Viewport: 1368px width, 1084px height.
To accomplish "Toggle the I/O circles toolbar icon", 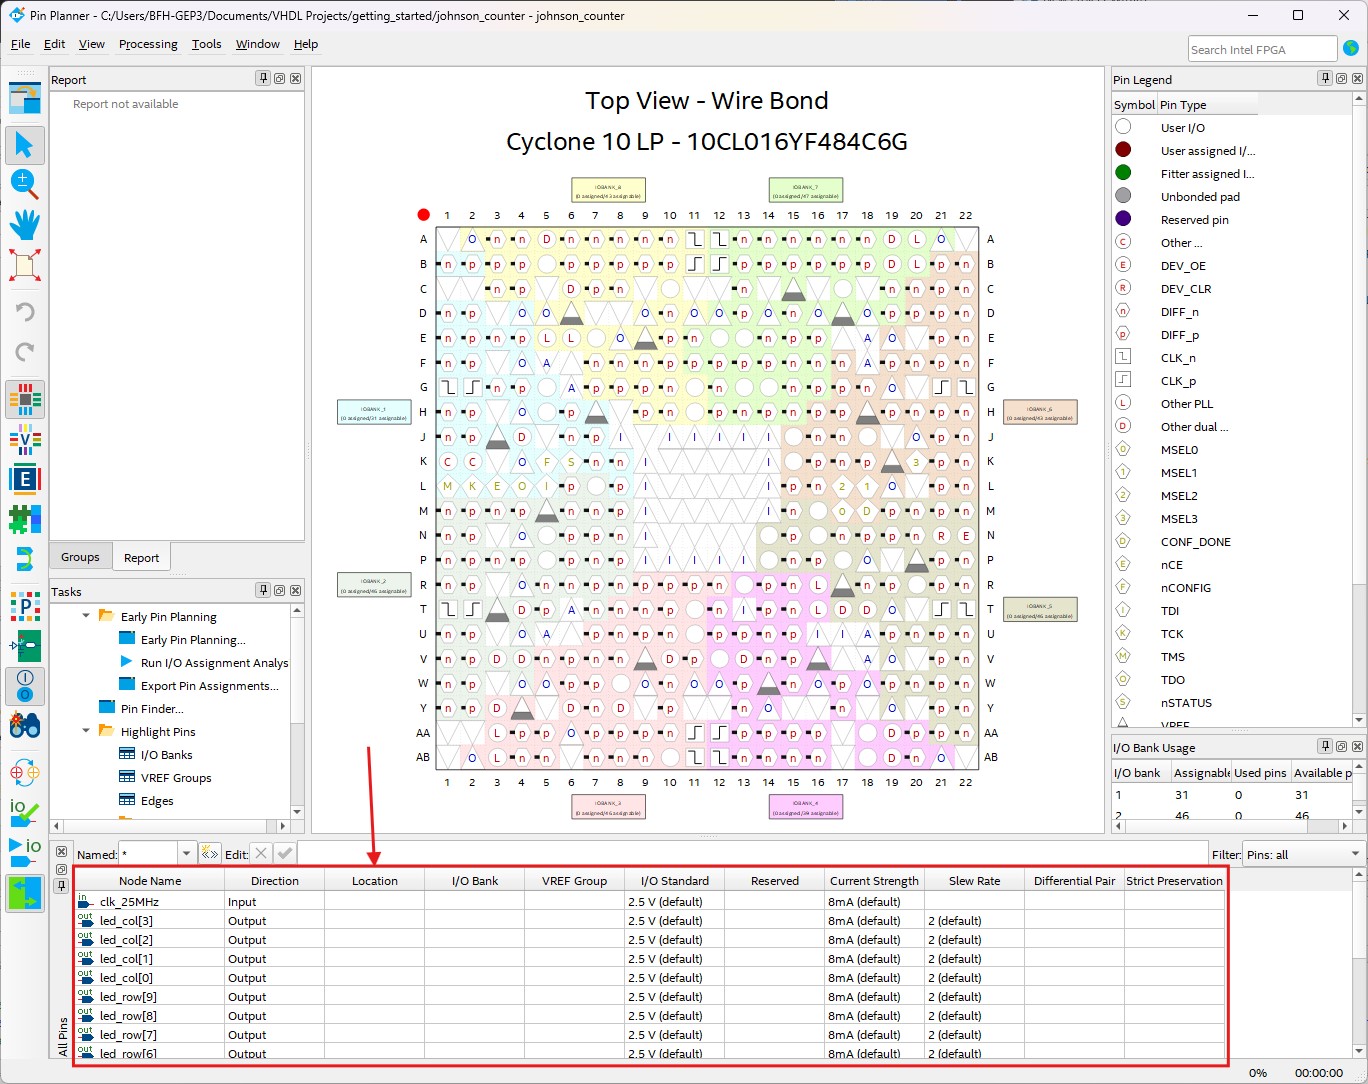I will pos(25,686).
